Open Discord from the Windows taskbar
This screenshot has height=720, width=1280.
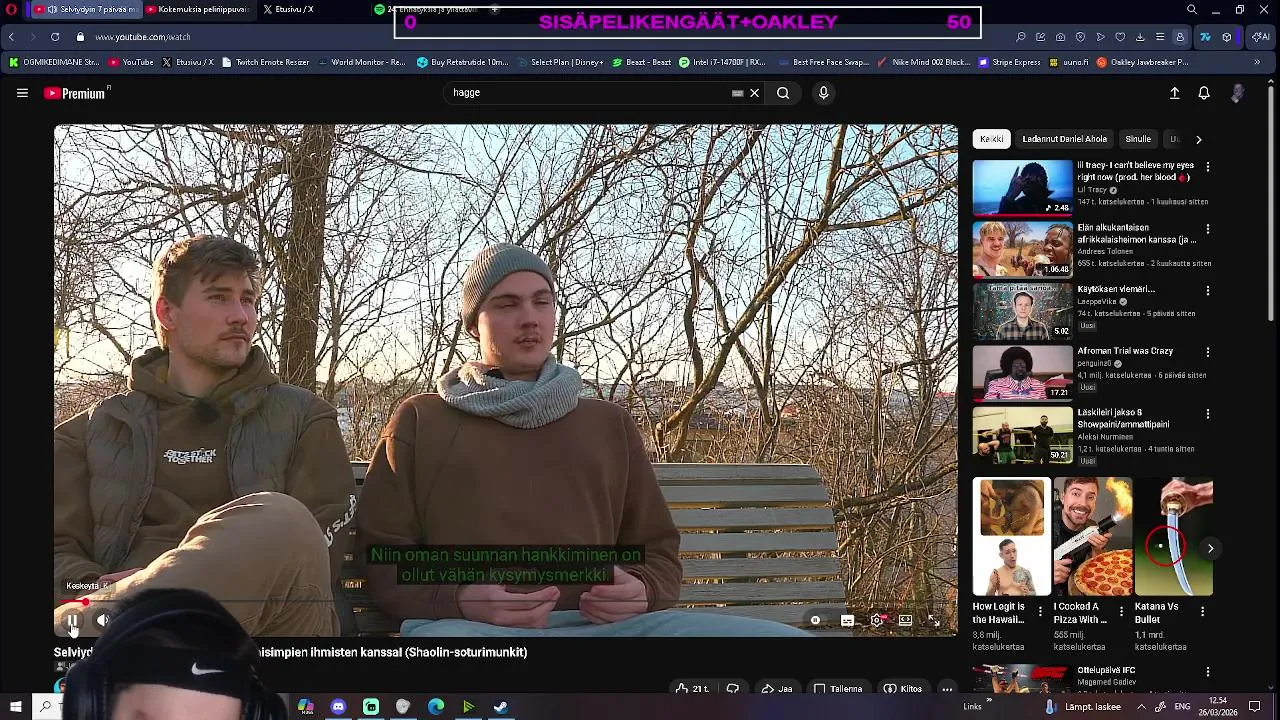[x=338, y=707]
